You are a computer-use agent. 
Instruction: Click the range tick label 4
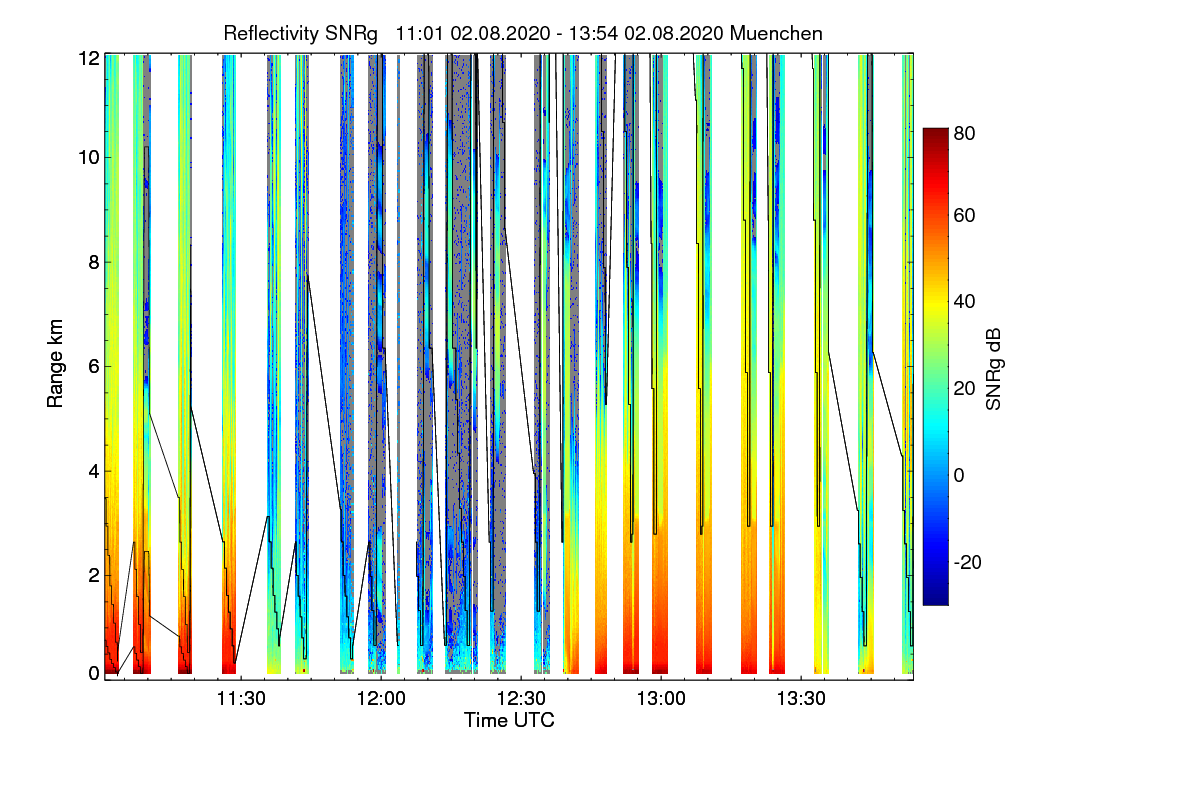coord(94,471)
